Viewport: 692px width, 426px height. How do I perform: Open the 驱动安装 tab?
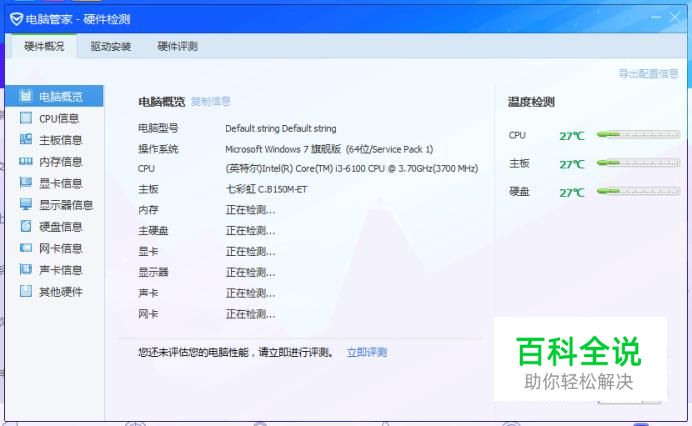111,46
